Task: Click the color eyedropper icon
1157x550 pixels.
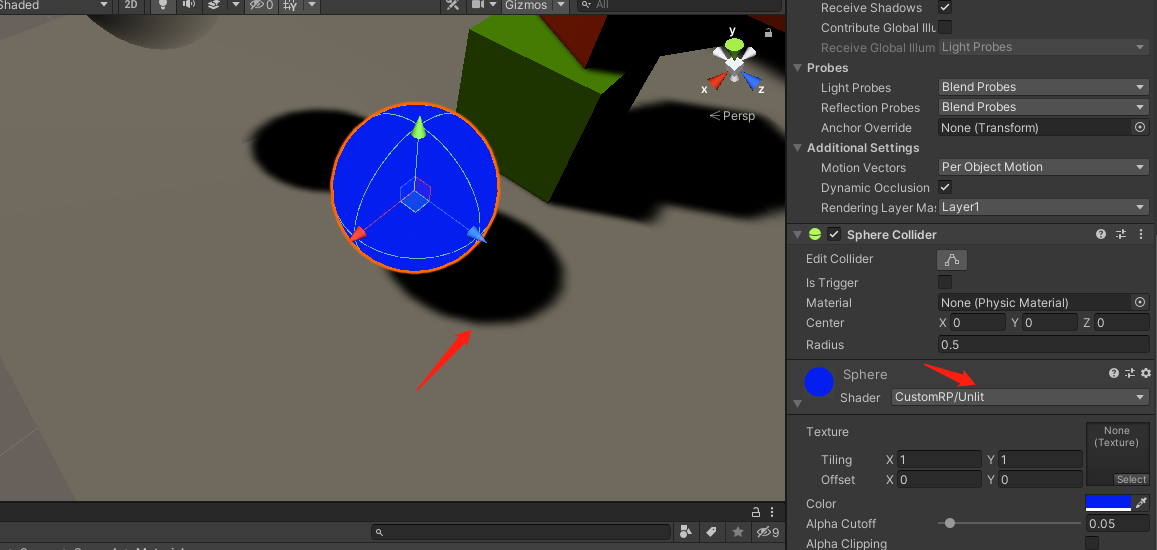Action: coord(1141,503)
